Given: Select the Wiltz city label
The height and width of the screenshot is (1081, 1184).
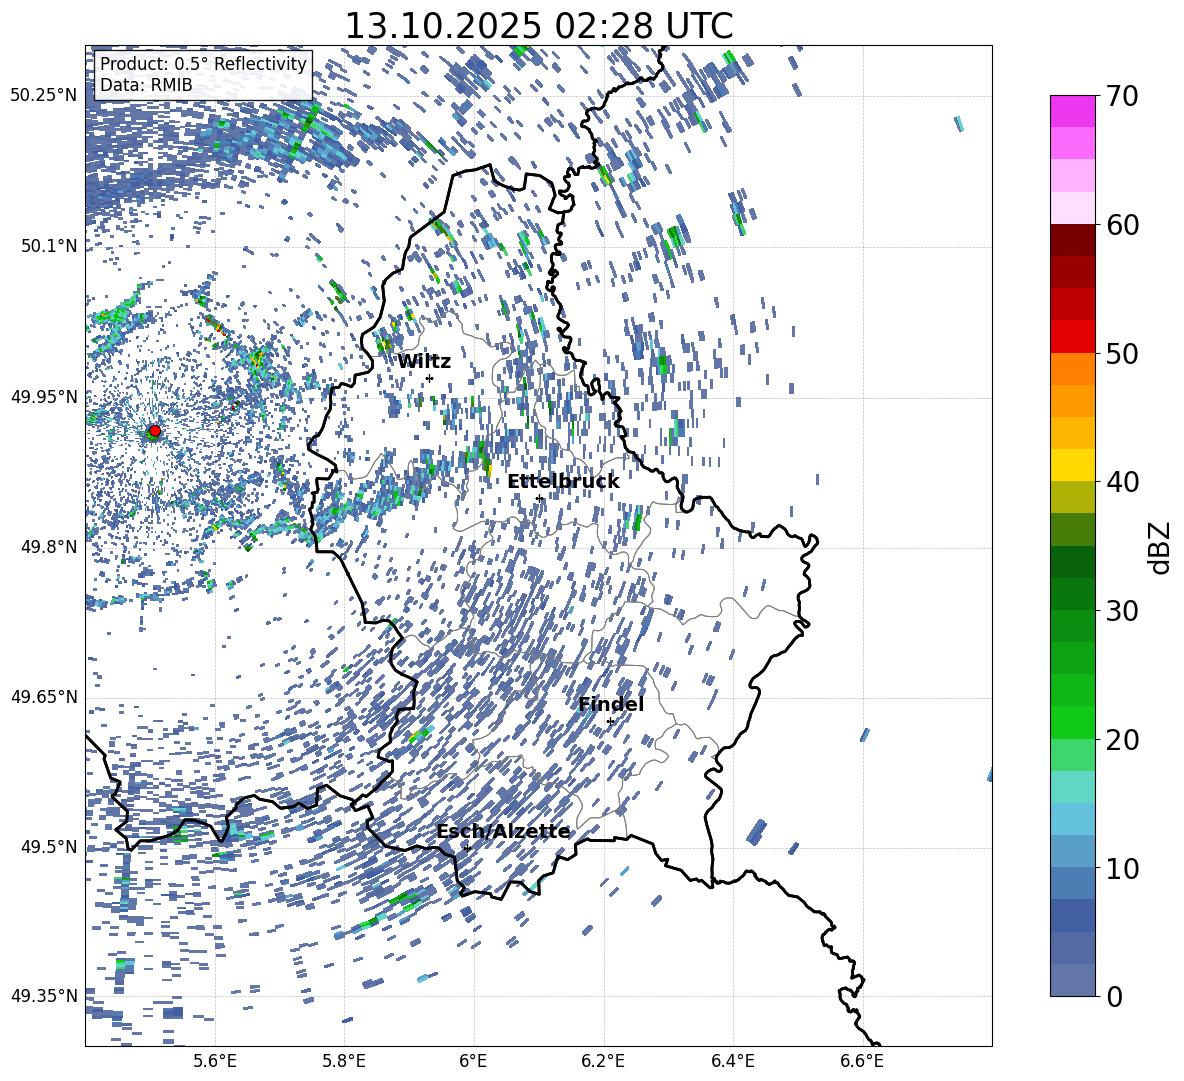Looking at the screenshot, I should (424, 361).
